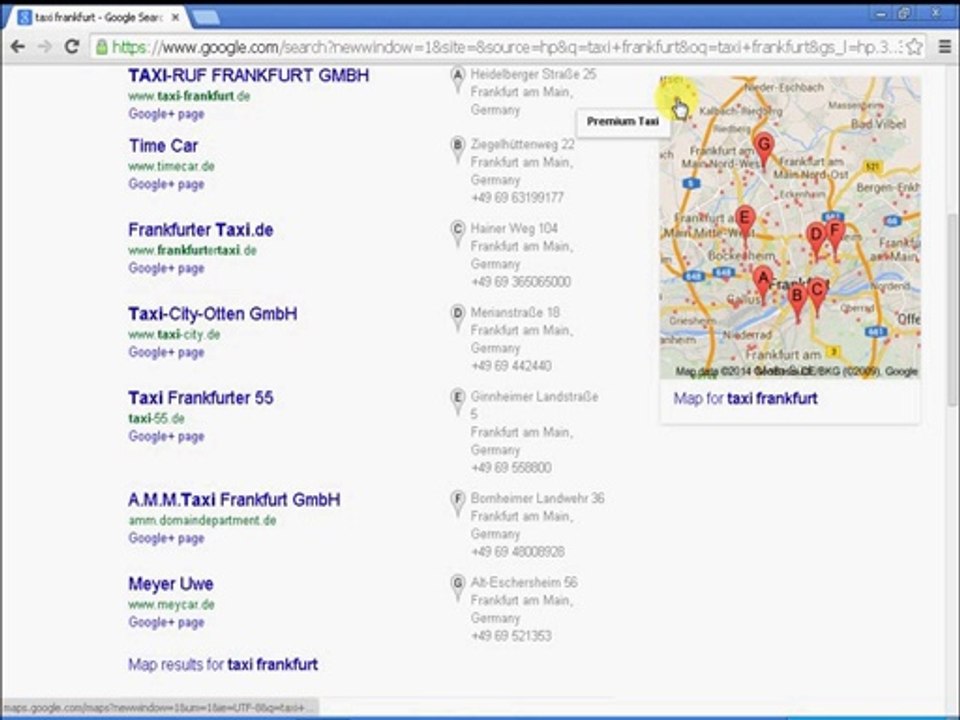960x720 pixels.
Task: Open the Meyer Uwe result link
Action: [x=171, y=584]
